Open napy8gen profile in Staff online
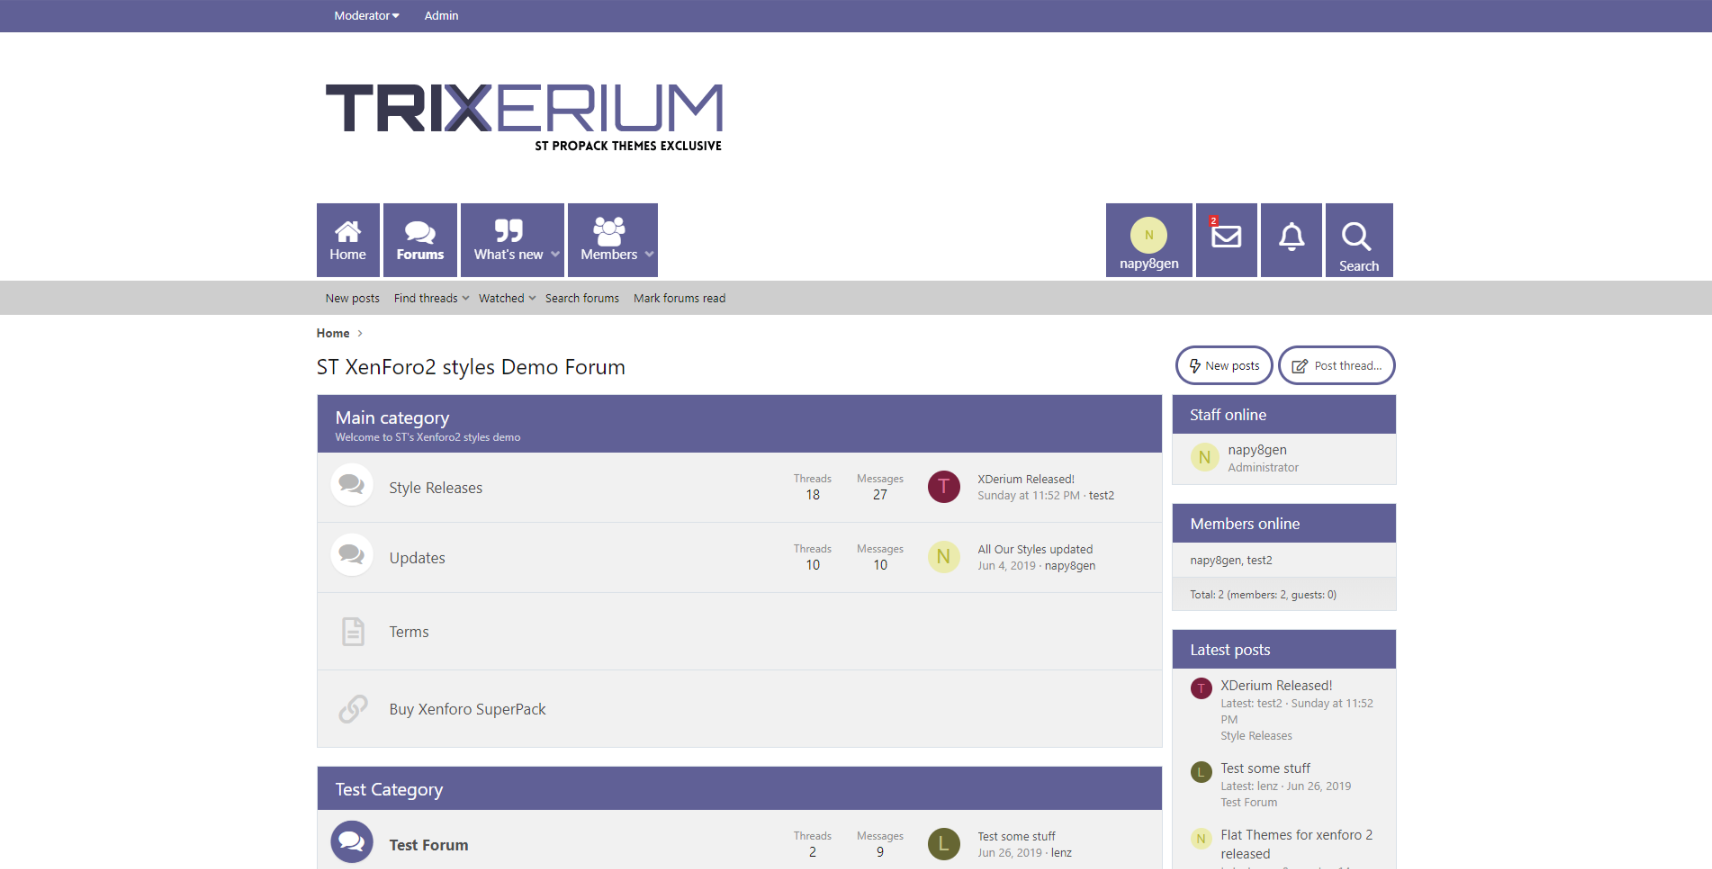This screenshot has height=869, width=1712. click(x=1257, y=450)
